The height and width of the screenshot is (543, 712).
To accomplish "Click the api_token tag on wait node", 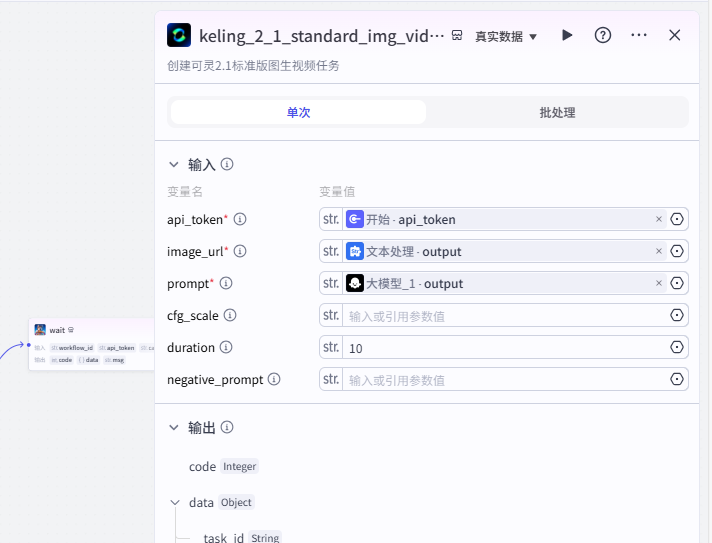I will pyautogui.click(x=117, y=348).
